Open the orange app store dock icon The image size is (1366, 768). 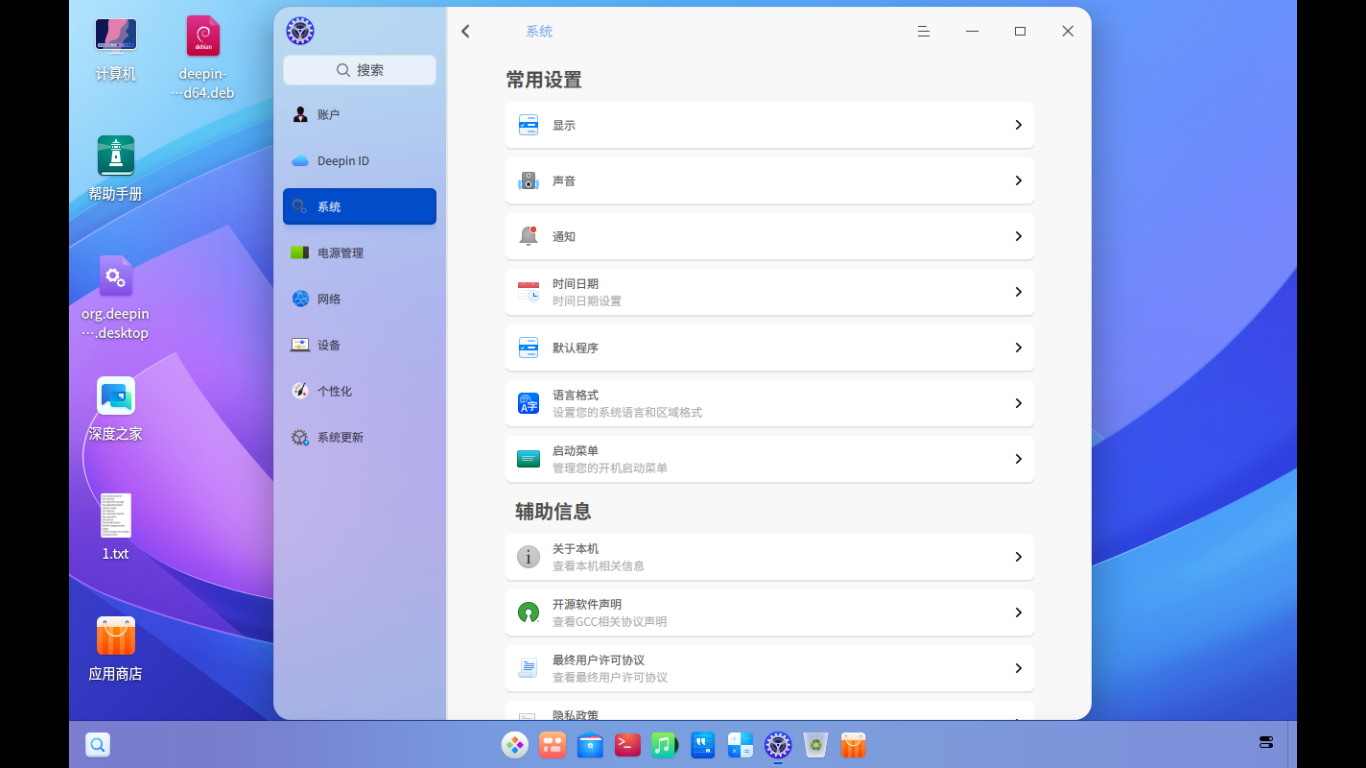coord(853,745)
